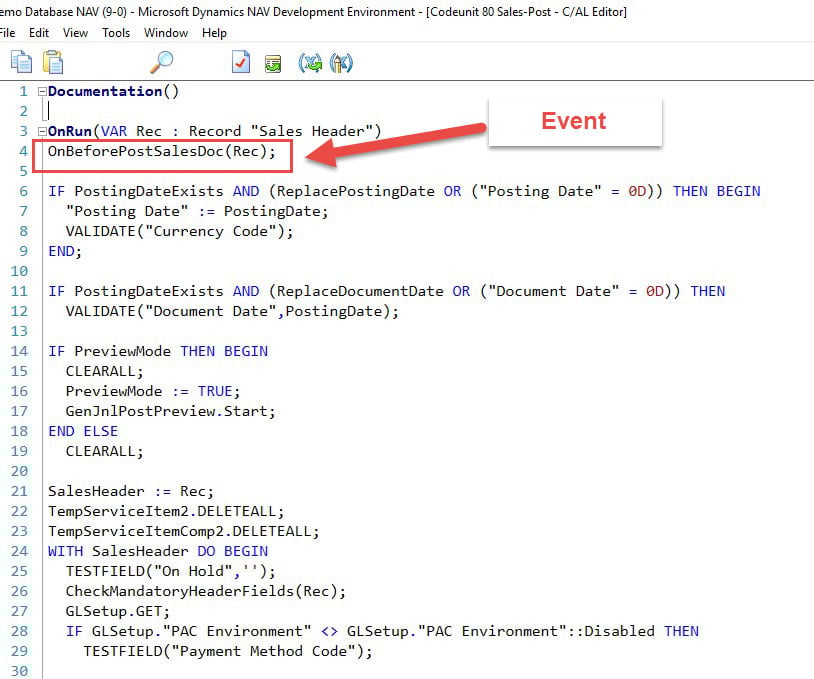This screenshot has width=814, height=679.
Task: Open the File menu
Action: point(8,32)
